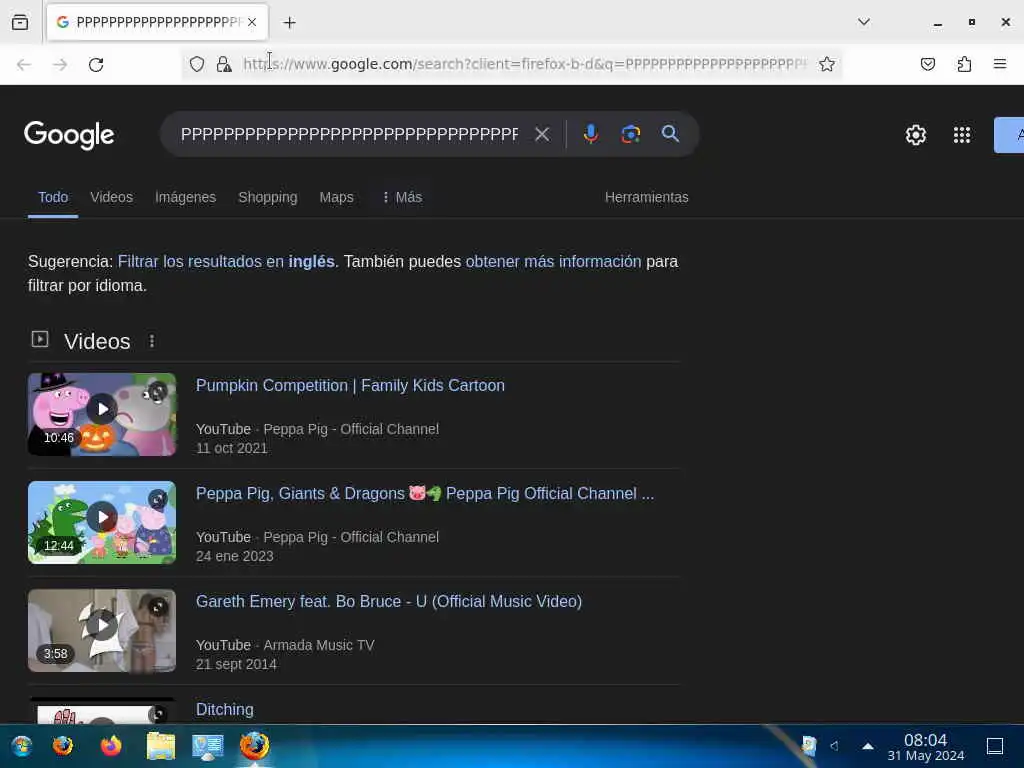Screen dimensions: 1024x768
Task: Open Videos section three-dot options
Action: point(152,341)
